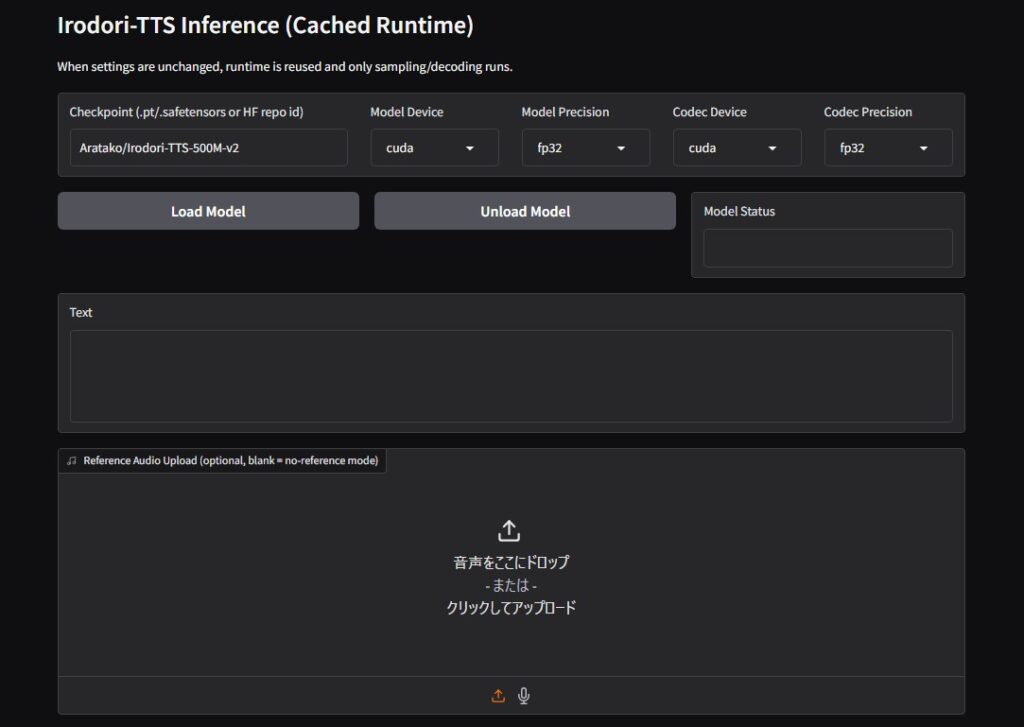Image resolution: width=1024 pixels, height=727 pixels.
Task: Click the 'クリックしてアップロード' upload text
Action: click(511, 607)
